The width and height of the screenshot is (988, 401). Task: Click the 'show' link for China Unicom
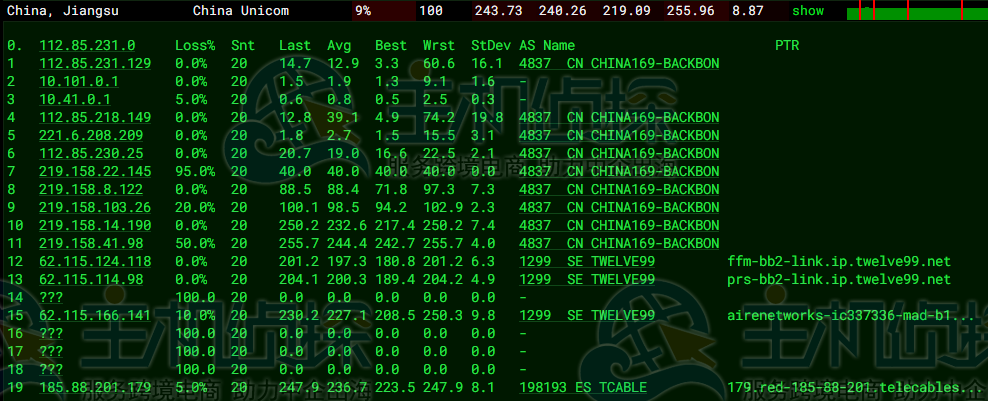click(x=808, y=11)
